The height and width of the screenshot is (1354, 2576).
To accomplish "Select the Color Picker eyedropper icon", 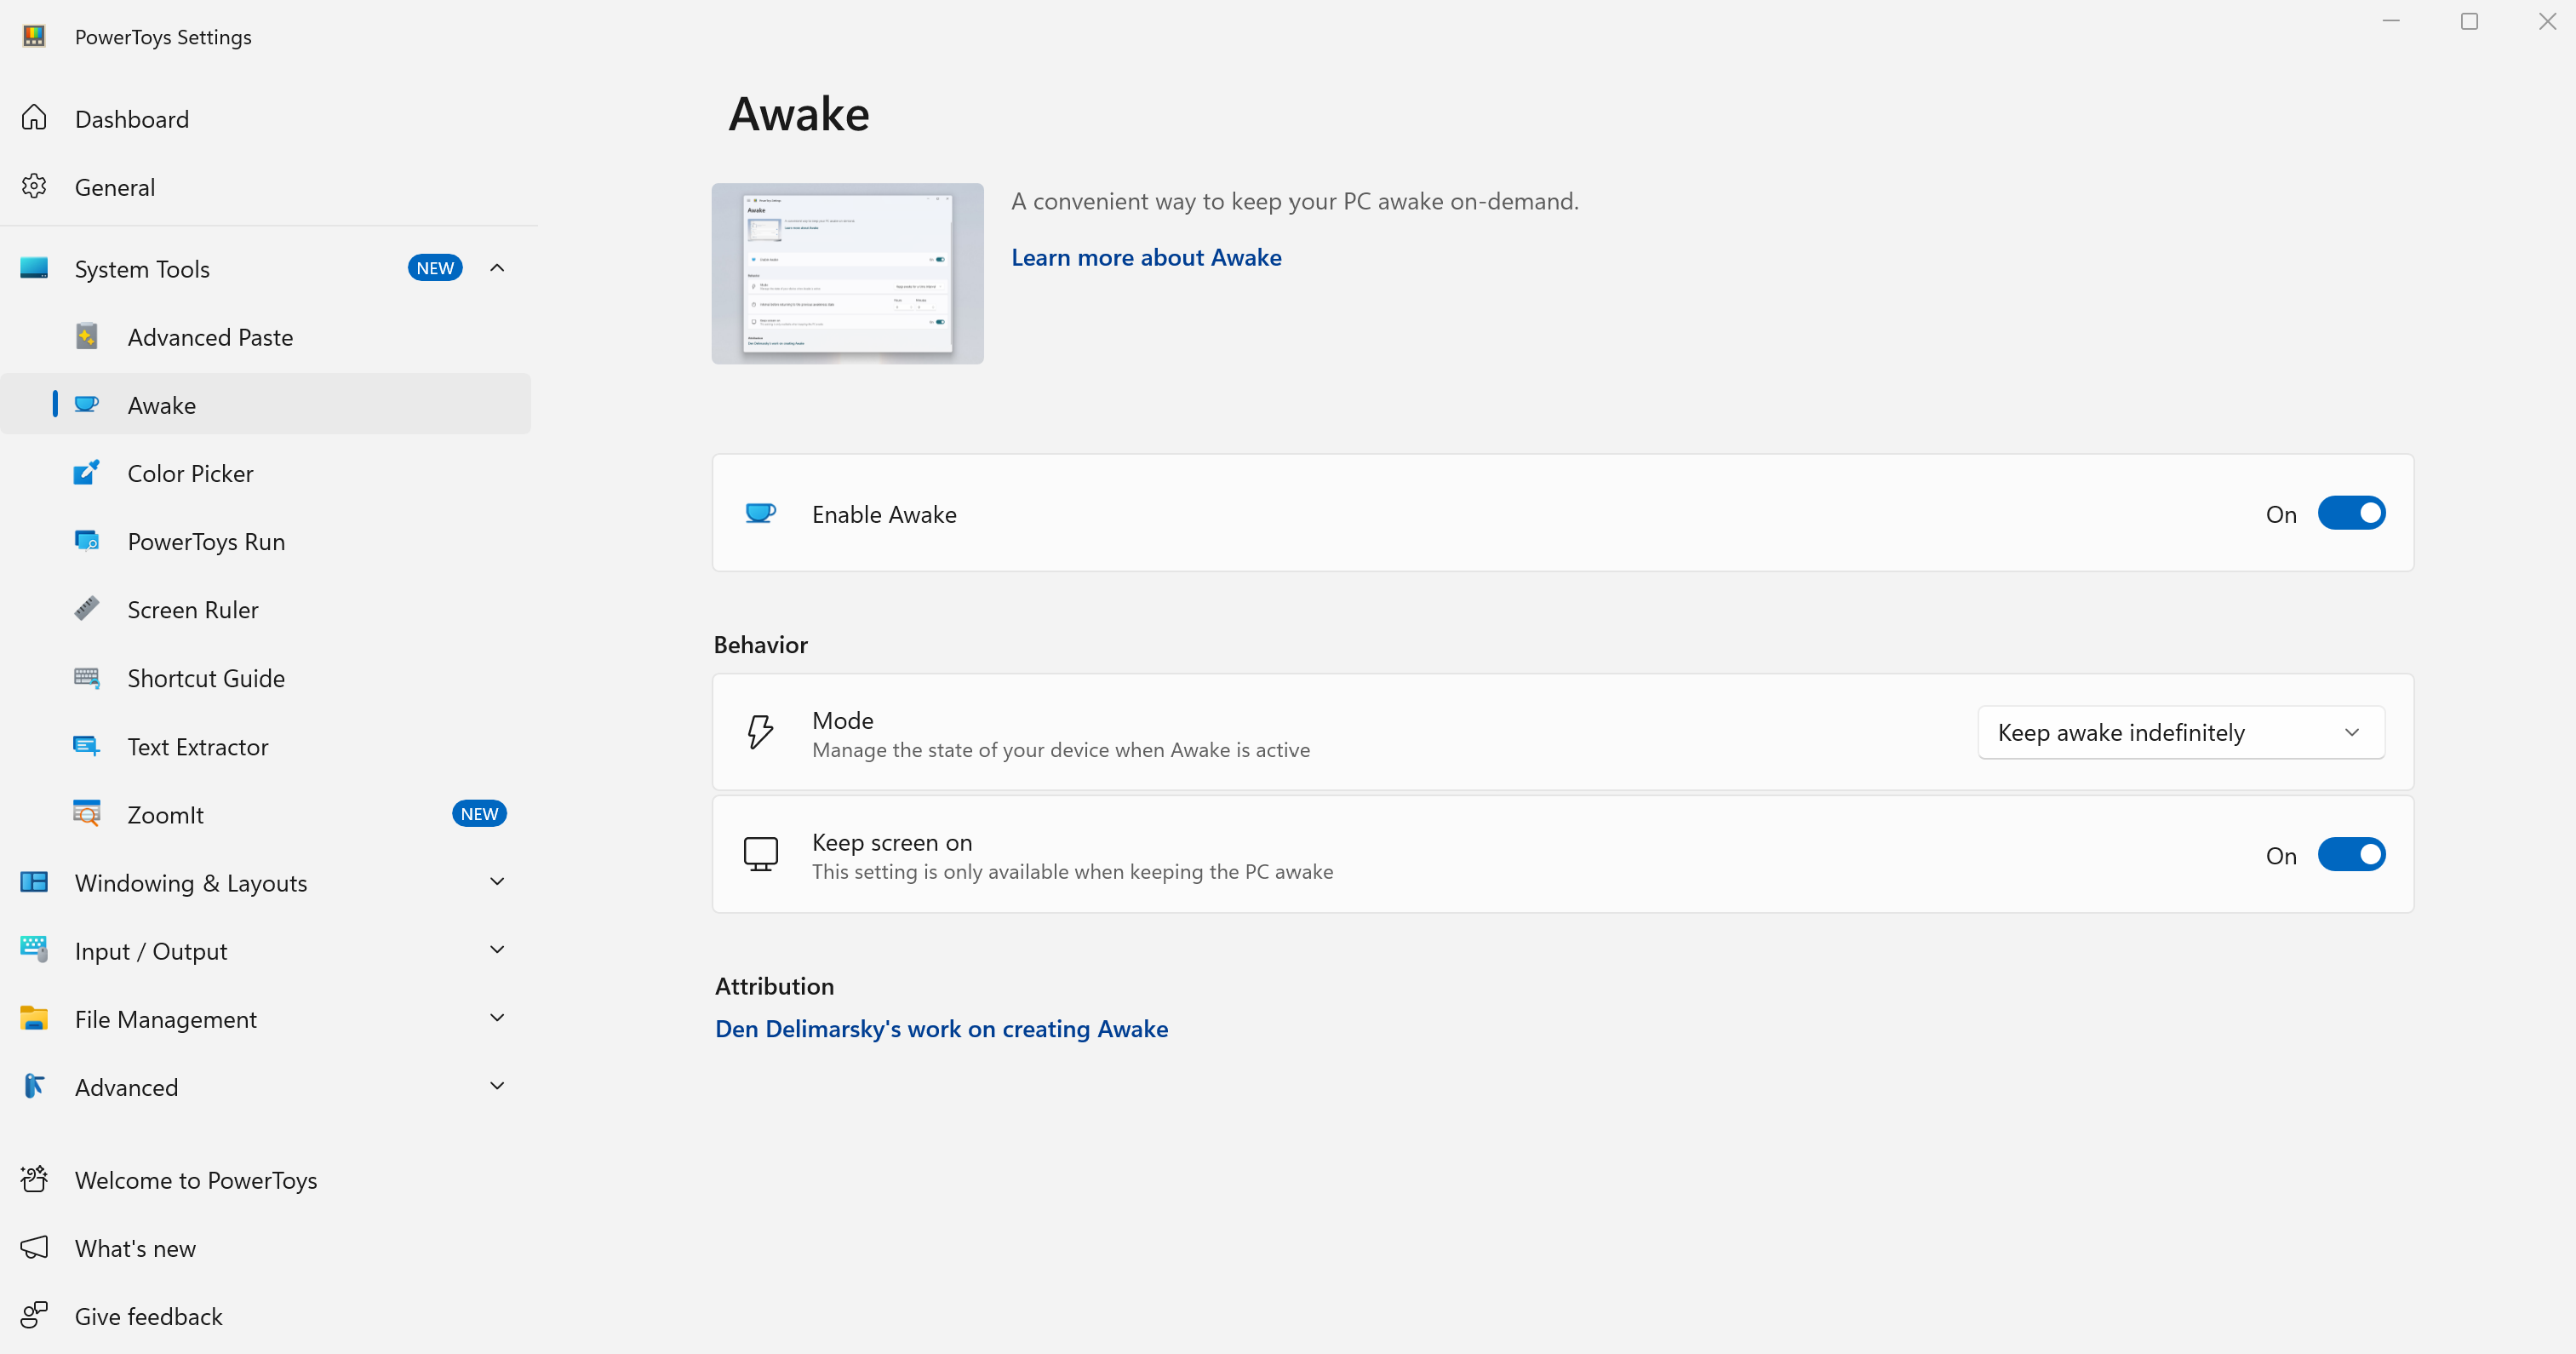I will [87, 472].
